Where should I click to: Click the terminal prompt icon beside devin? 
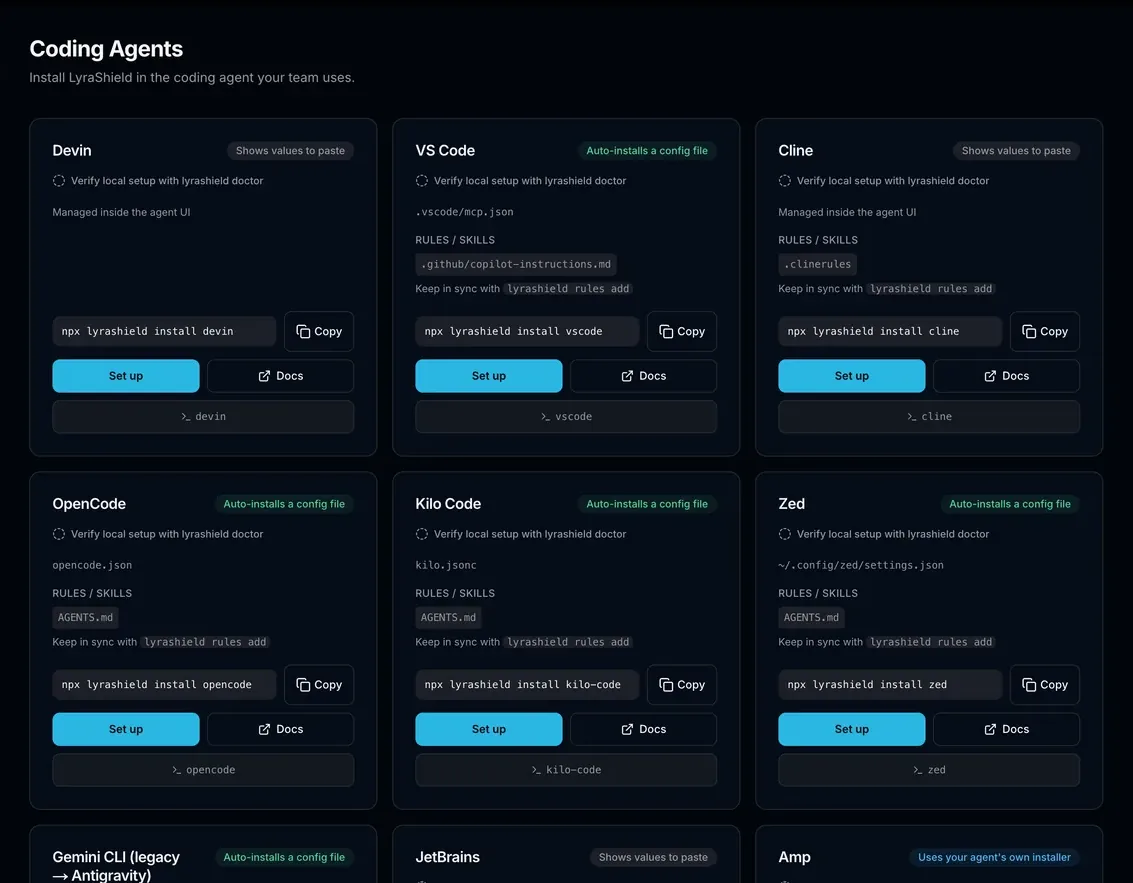click(x=186, y=417)
